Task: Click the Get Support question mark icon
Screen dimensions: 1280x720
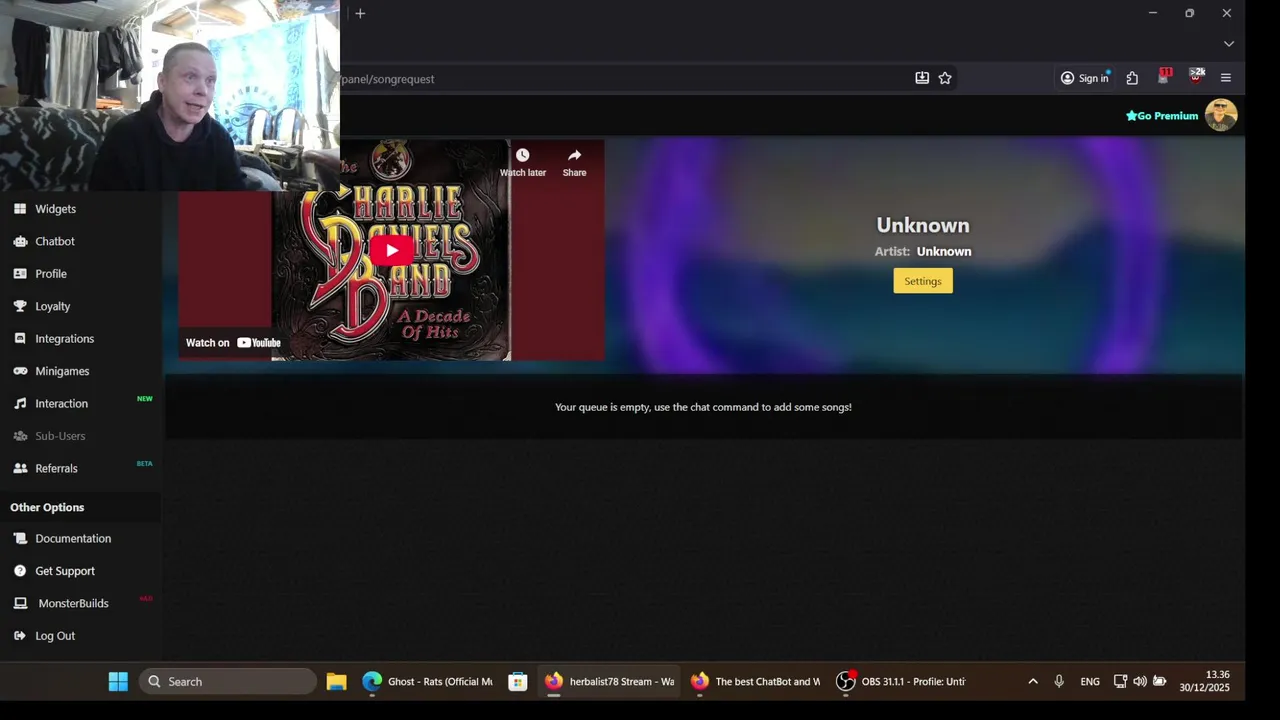Action: [x=20, y=571]
